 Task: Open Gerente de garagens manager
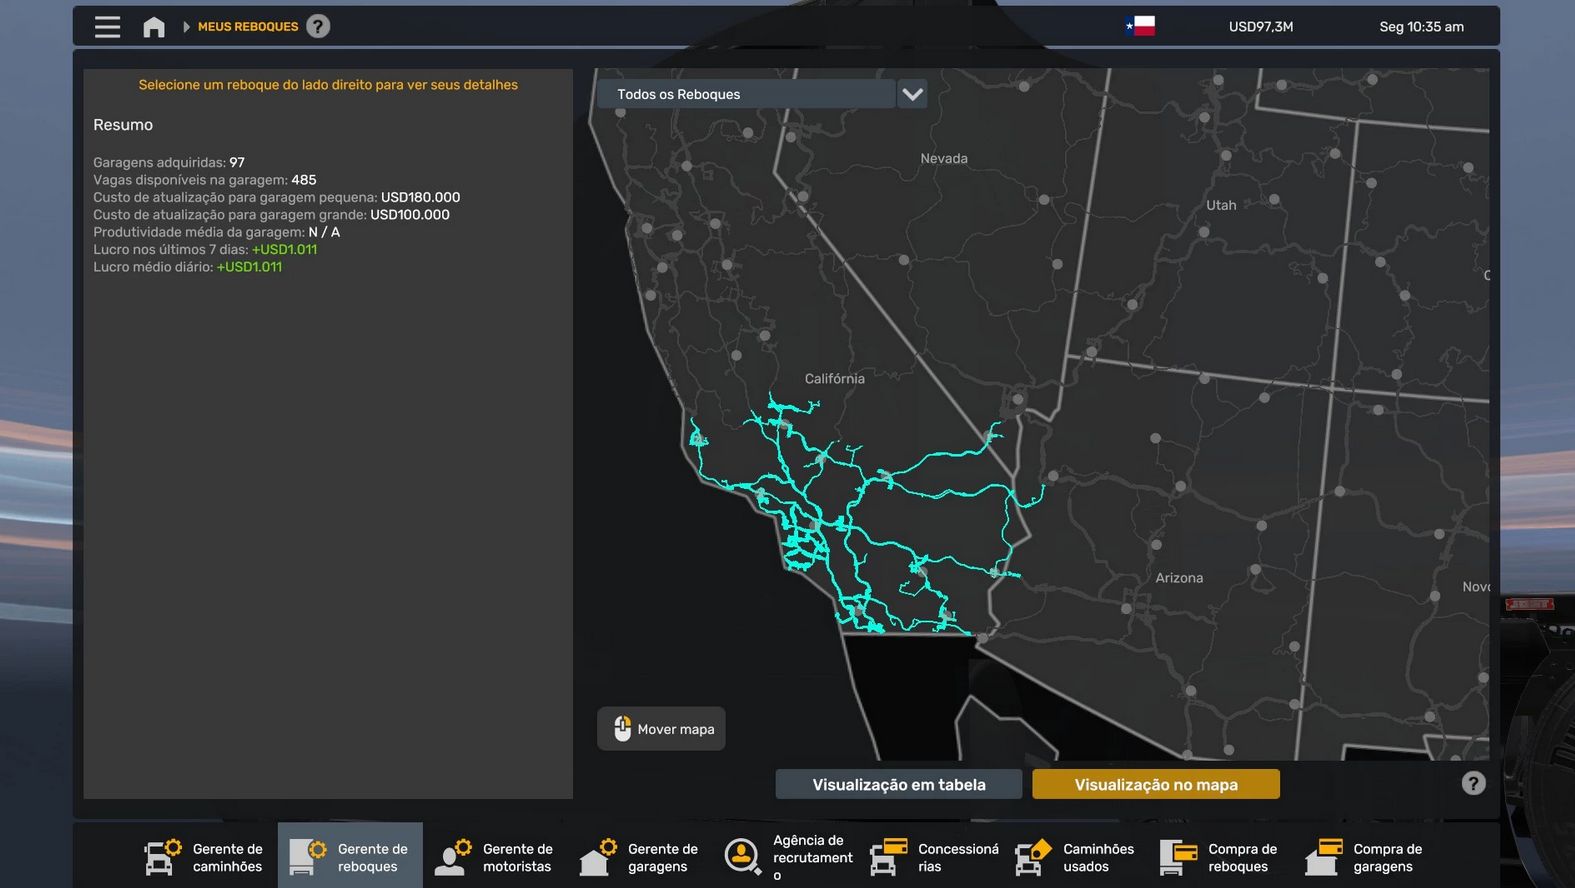pyautogui.click(x=640, y=857)
